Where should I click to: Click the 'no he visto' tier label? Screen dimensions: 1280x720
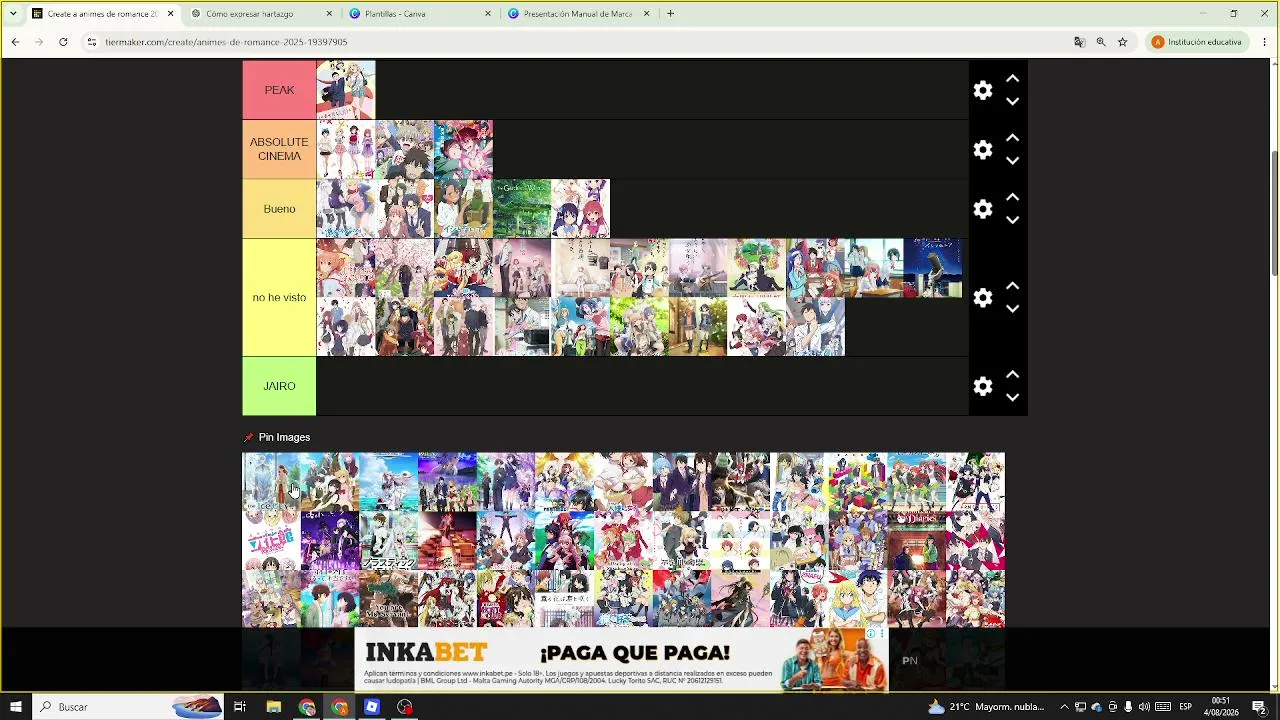pos(279,297)
